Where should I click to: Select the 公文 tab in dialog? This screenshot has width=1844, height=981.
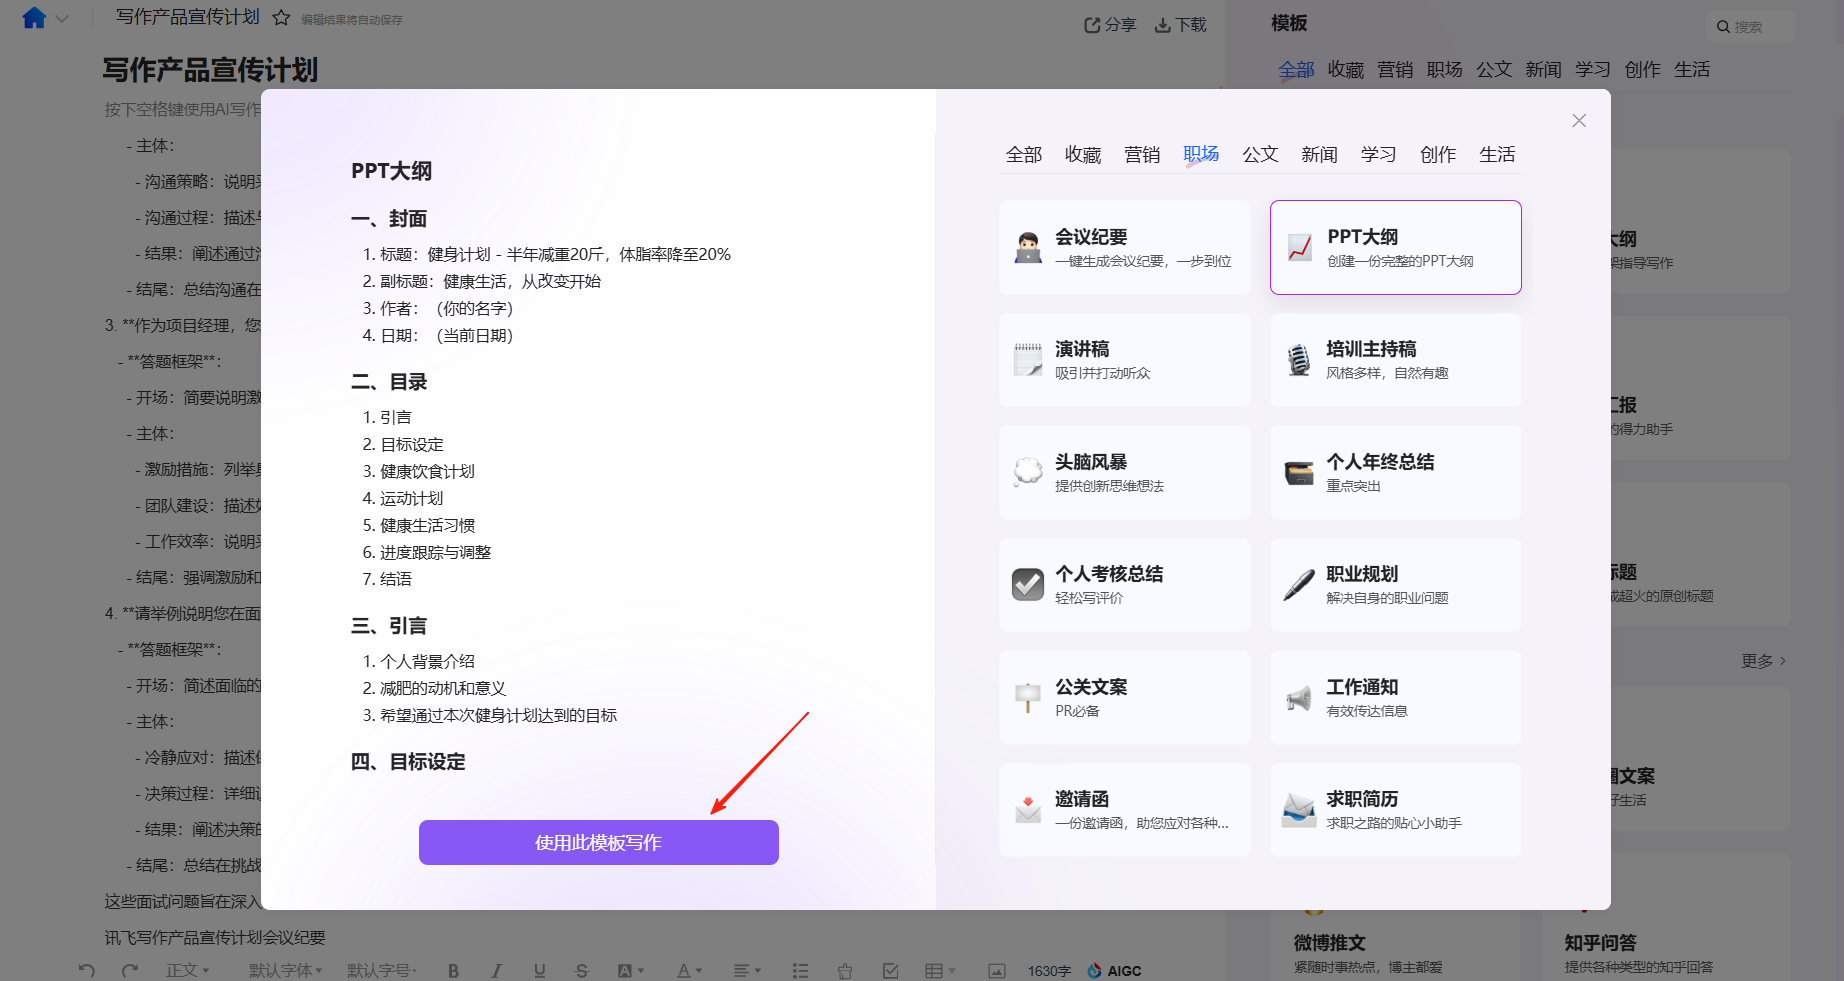pos(1260,154)
